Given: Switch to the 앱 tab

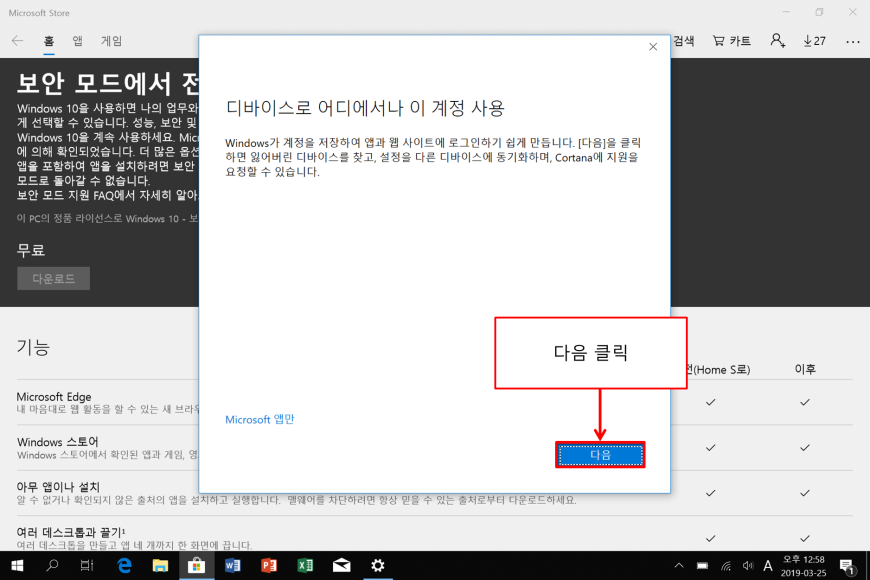Looking at the screenshot, I should click(x=78, y=41).
